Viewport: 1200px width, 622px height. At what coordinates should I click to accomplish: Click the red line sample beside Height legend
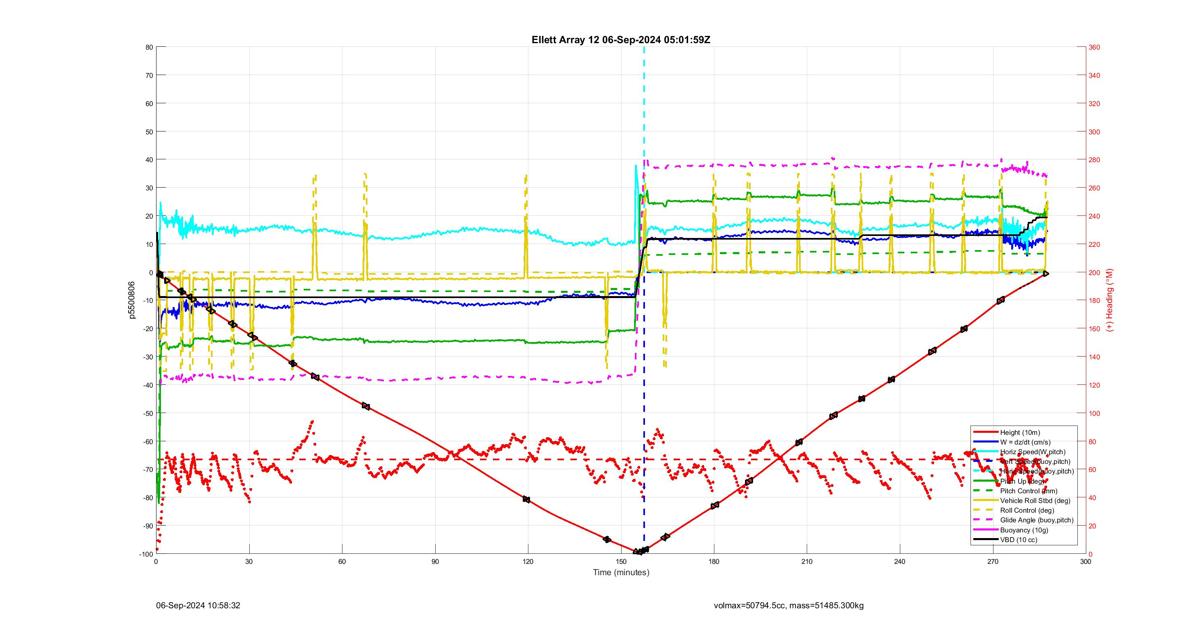[985, 432]
